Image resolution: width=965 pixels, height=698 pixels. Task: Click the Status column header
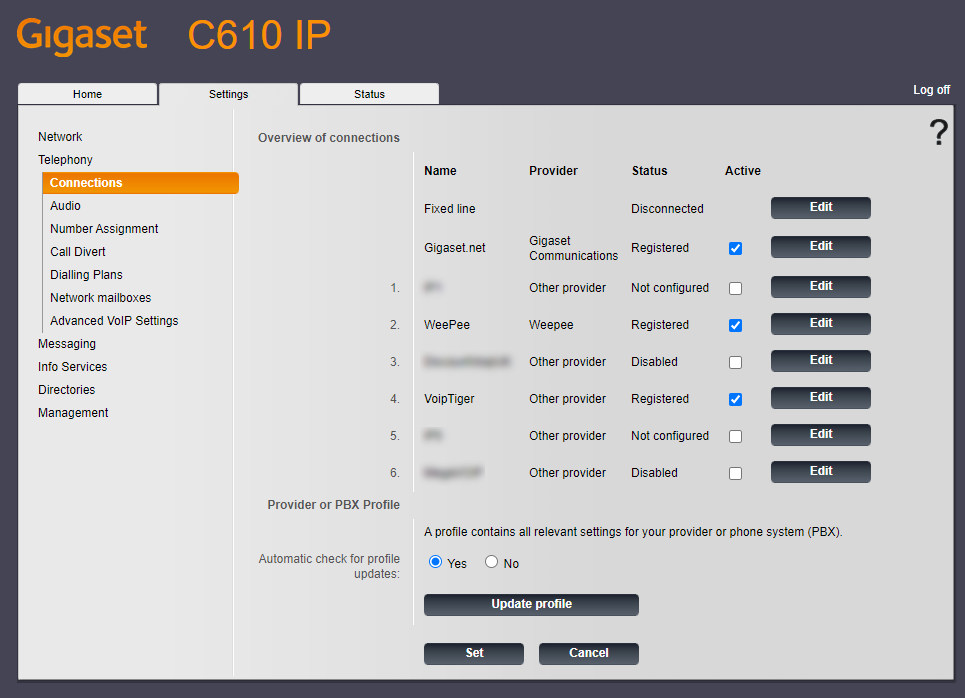coord(649,170)
